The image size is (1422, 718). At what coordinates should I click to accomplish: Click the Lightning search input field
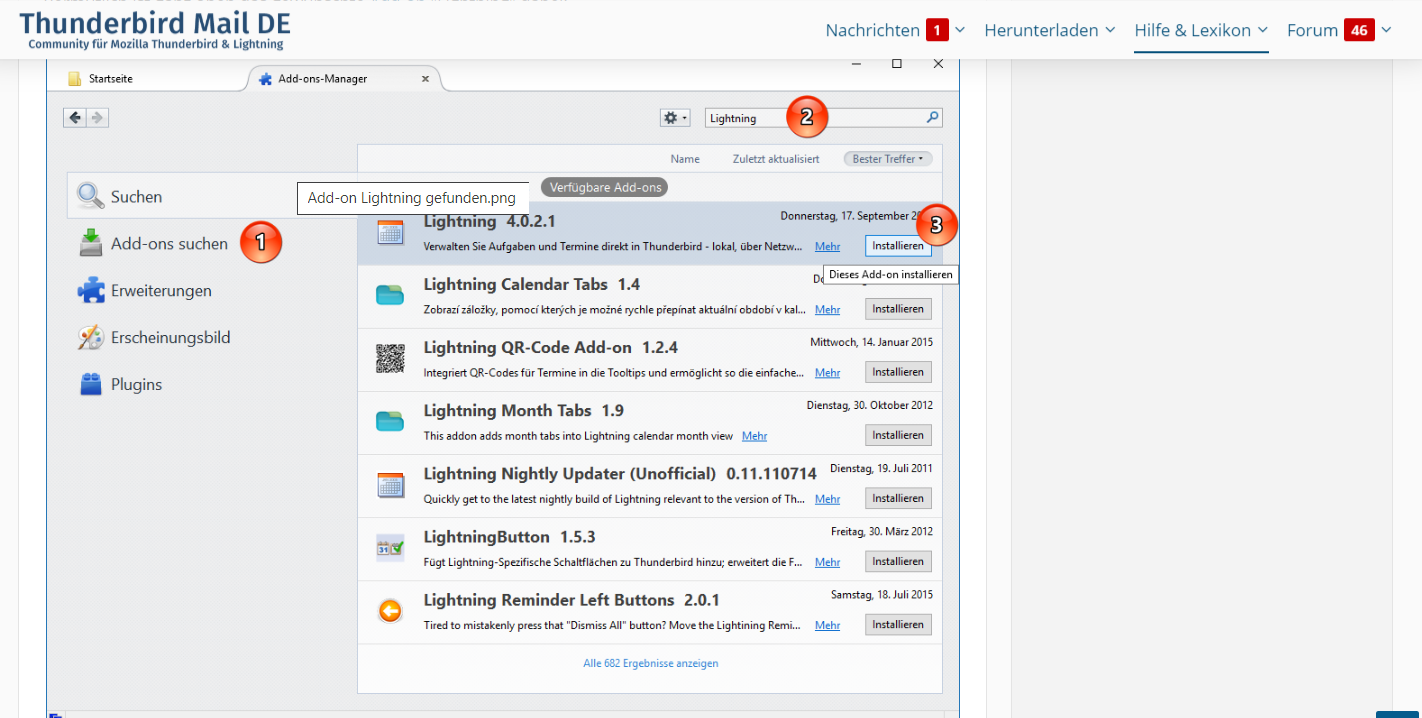tap(745, 118)
